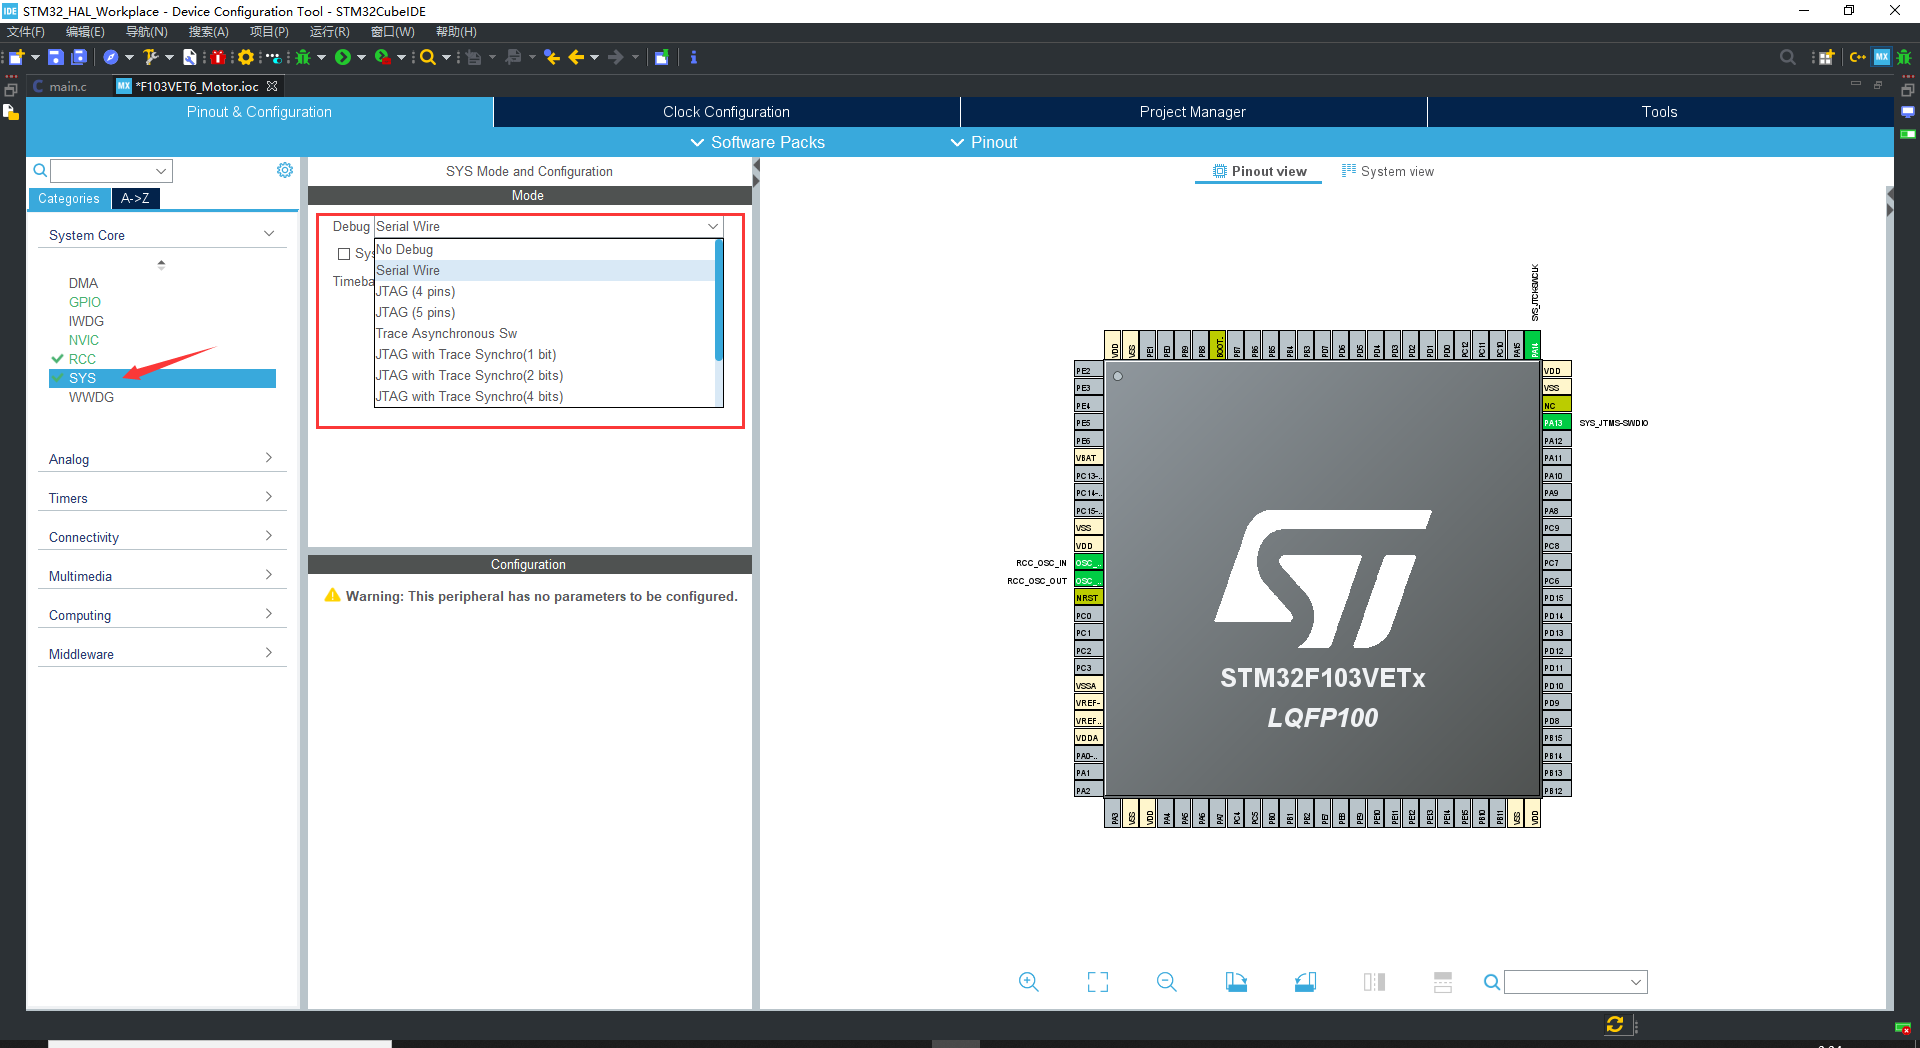Click the blue information toolbar icon
This screenshot has width=1920, height=1048.
coord(693,57)
